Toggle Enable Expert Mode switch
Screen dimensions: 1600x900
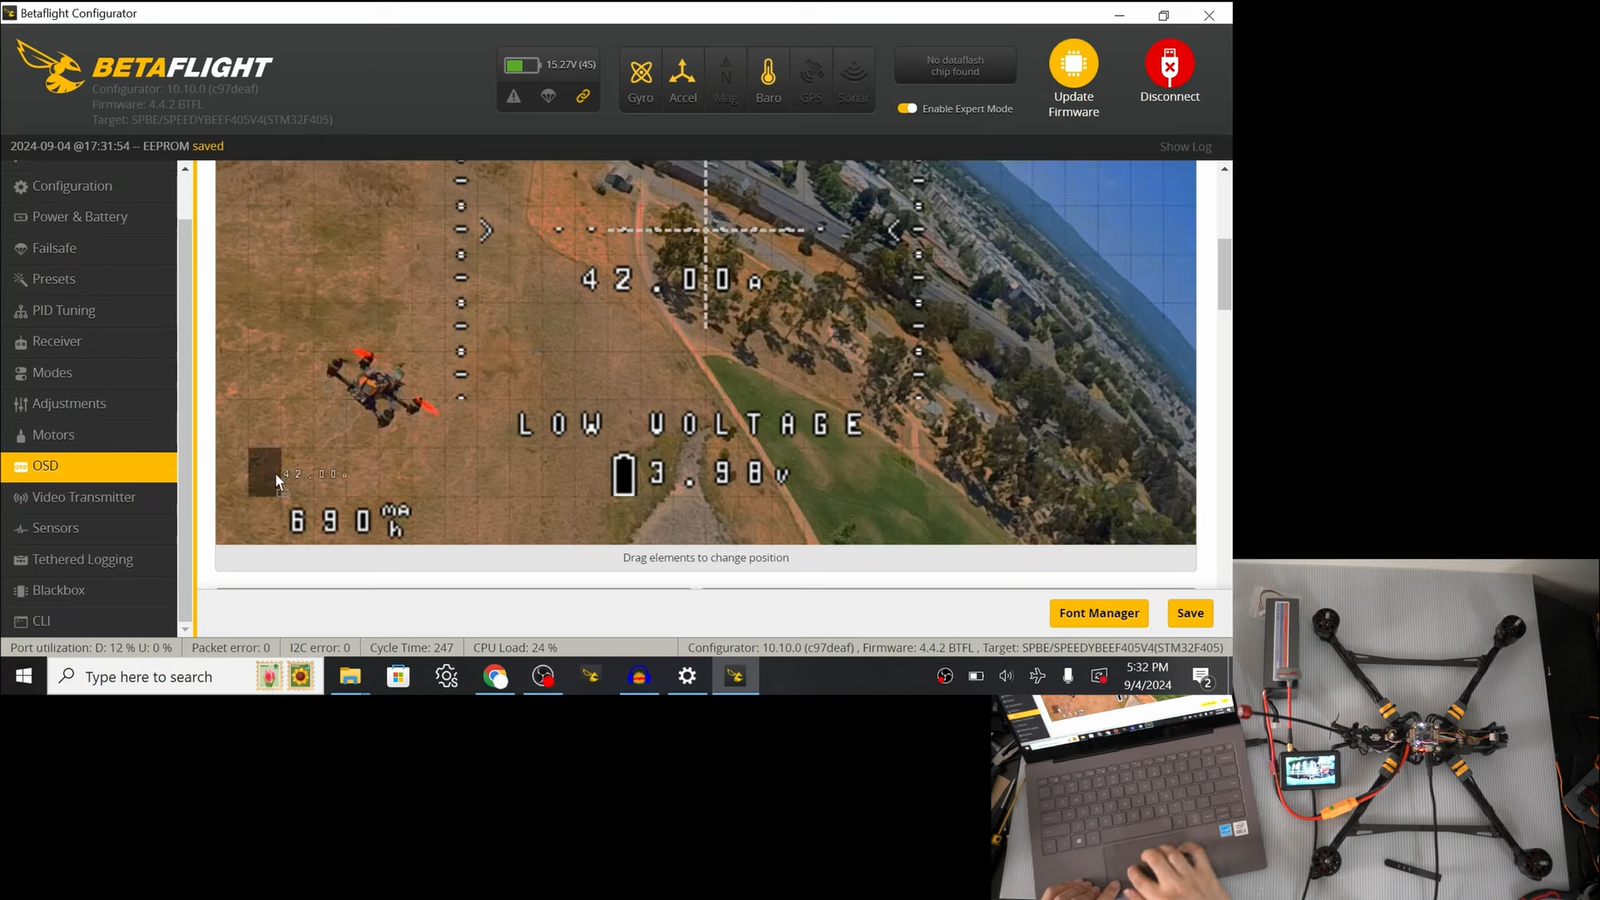(907, 108)
